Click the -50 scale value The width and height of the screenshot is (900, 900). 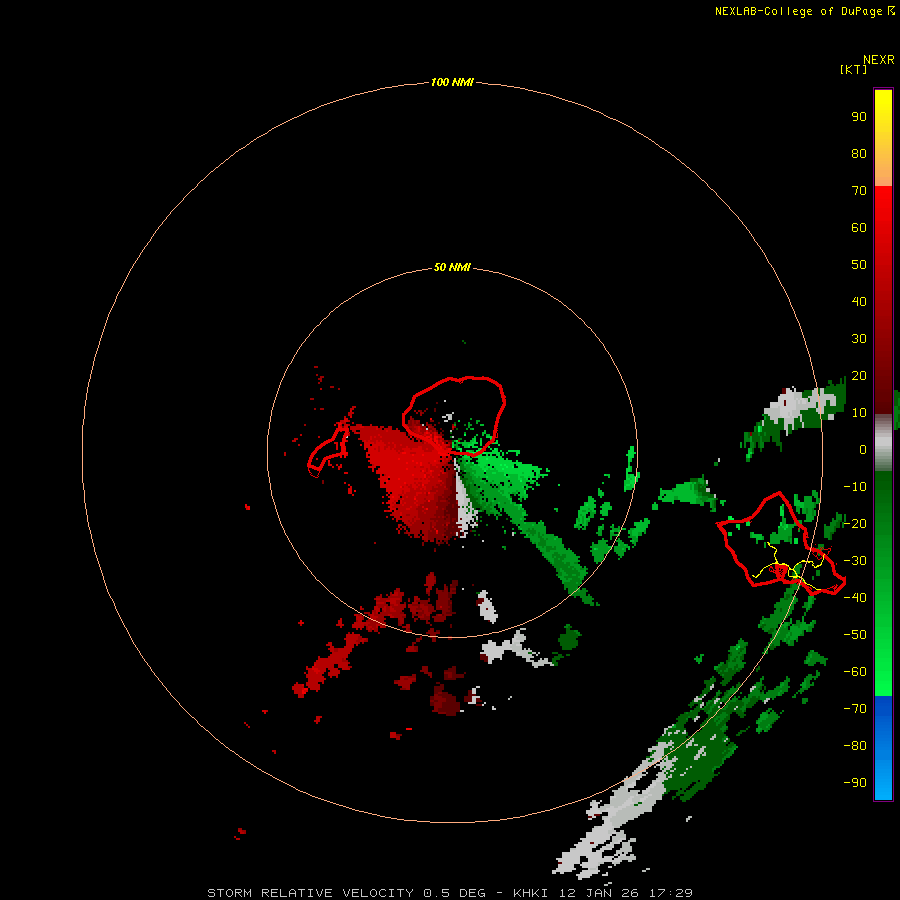click(x=855, y=635)
